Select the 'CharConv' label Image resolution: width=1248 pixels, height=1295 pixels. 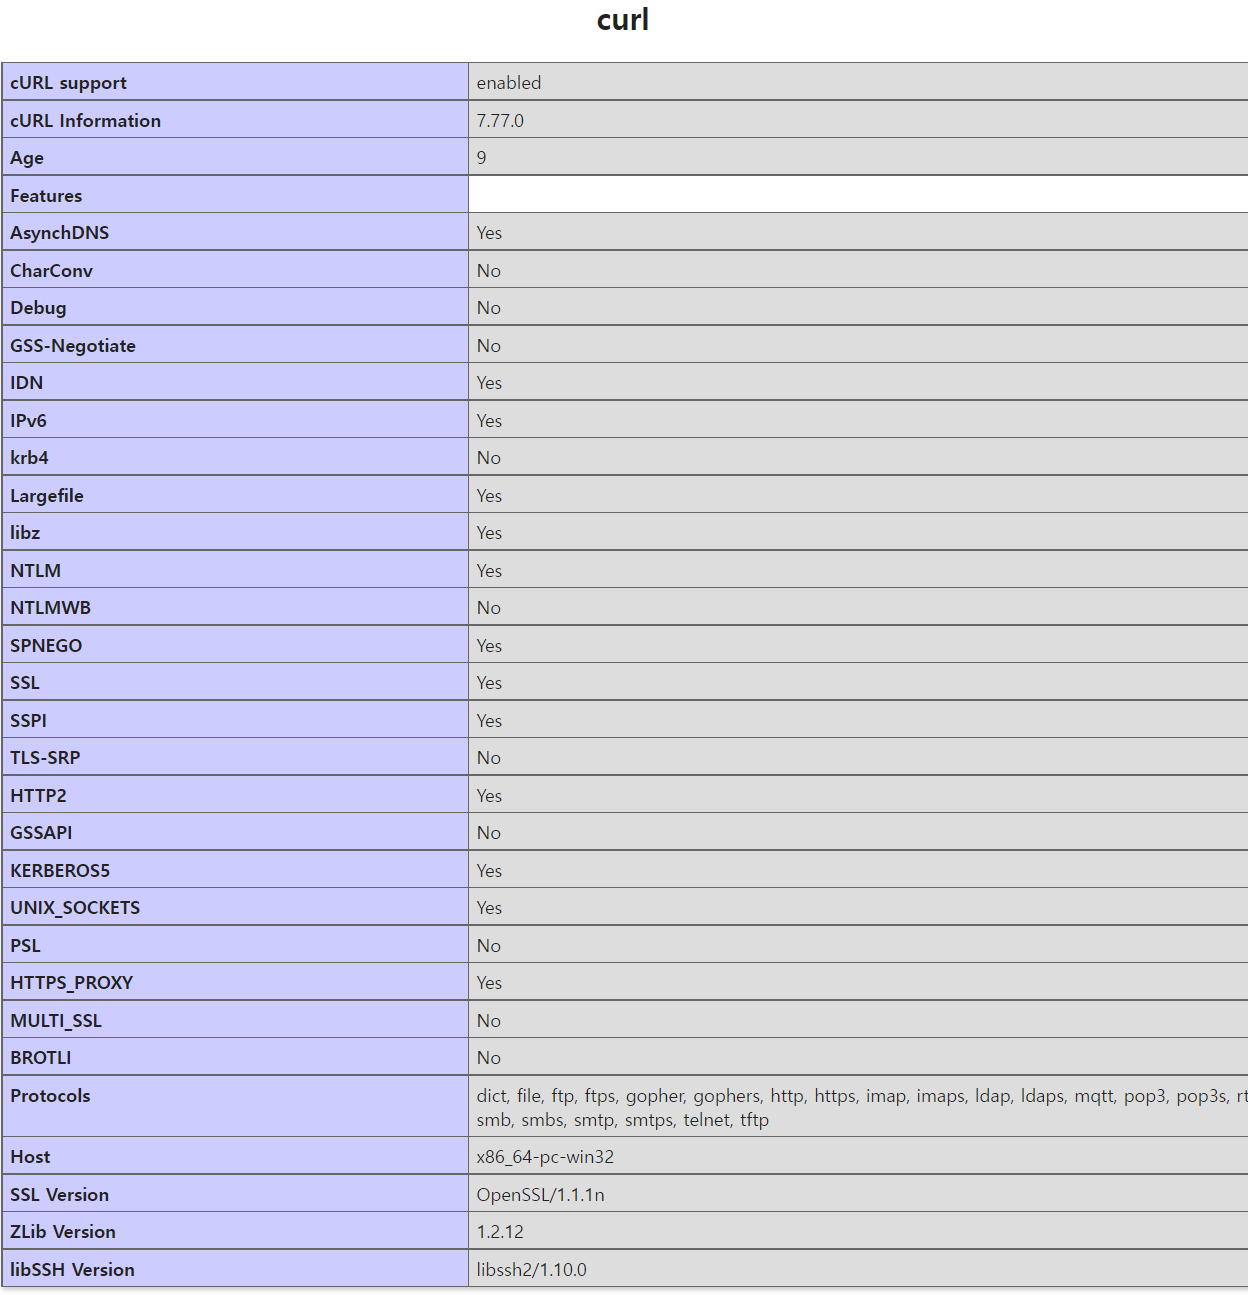[51, 271]
